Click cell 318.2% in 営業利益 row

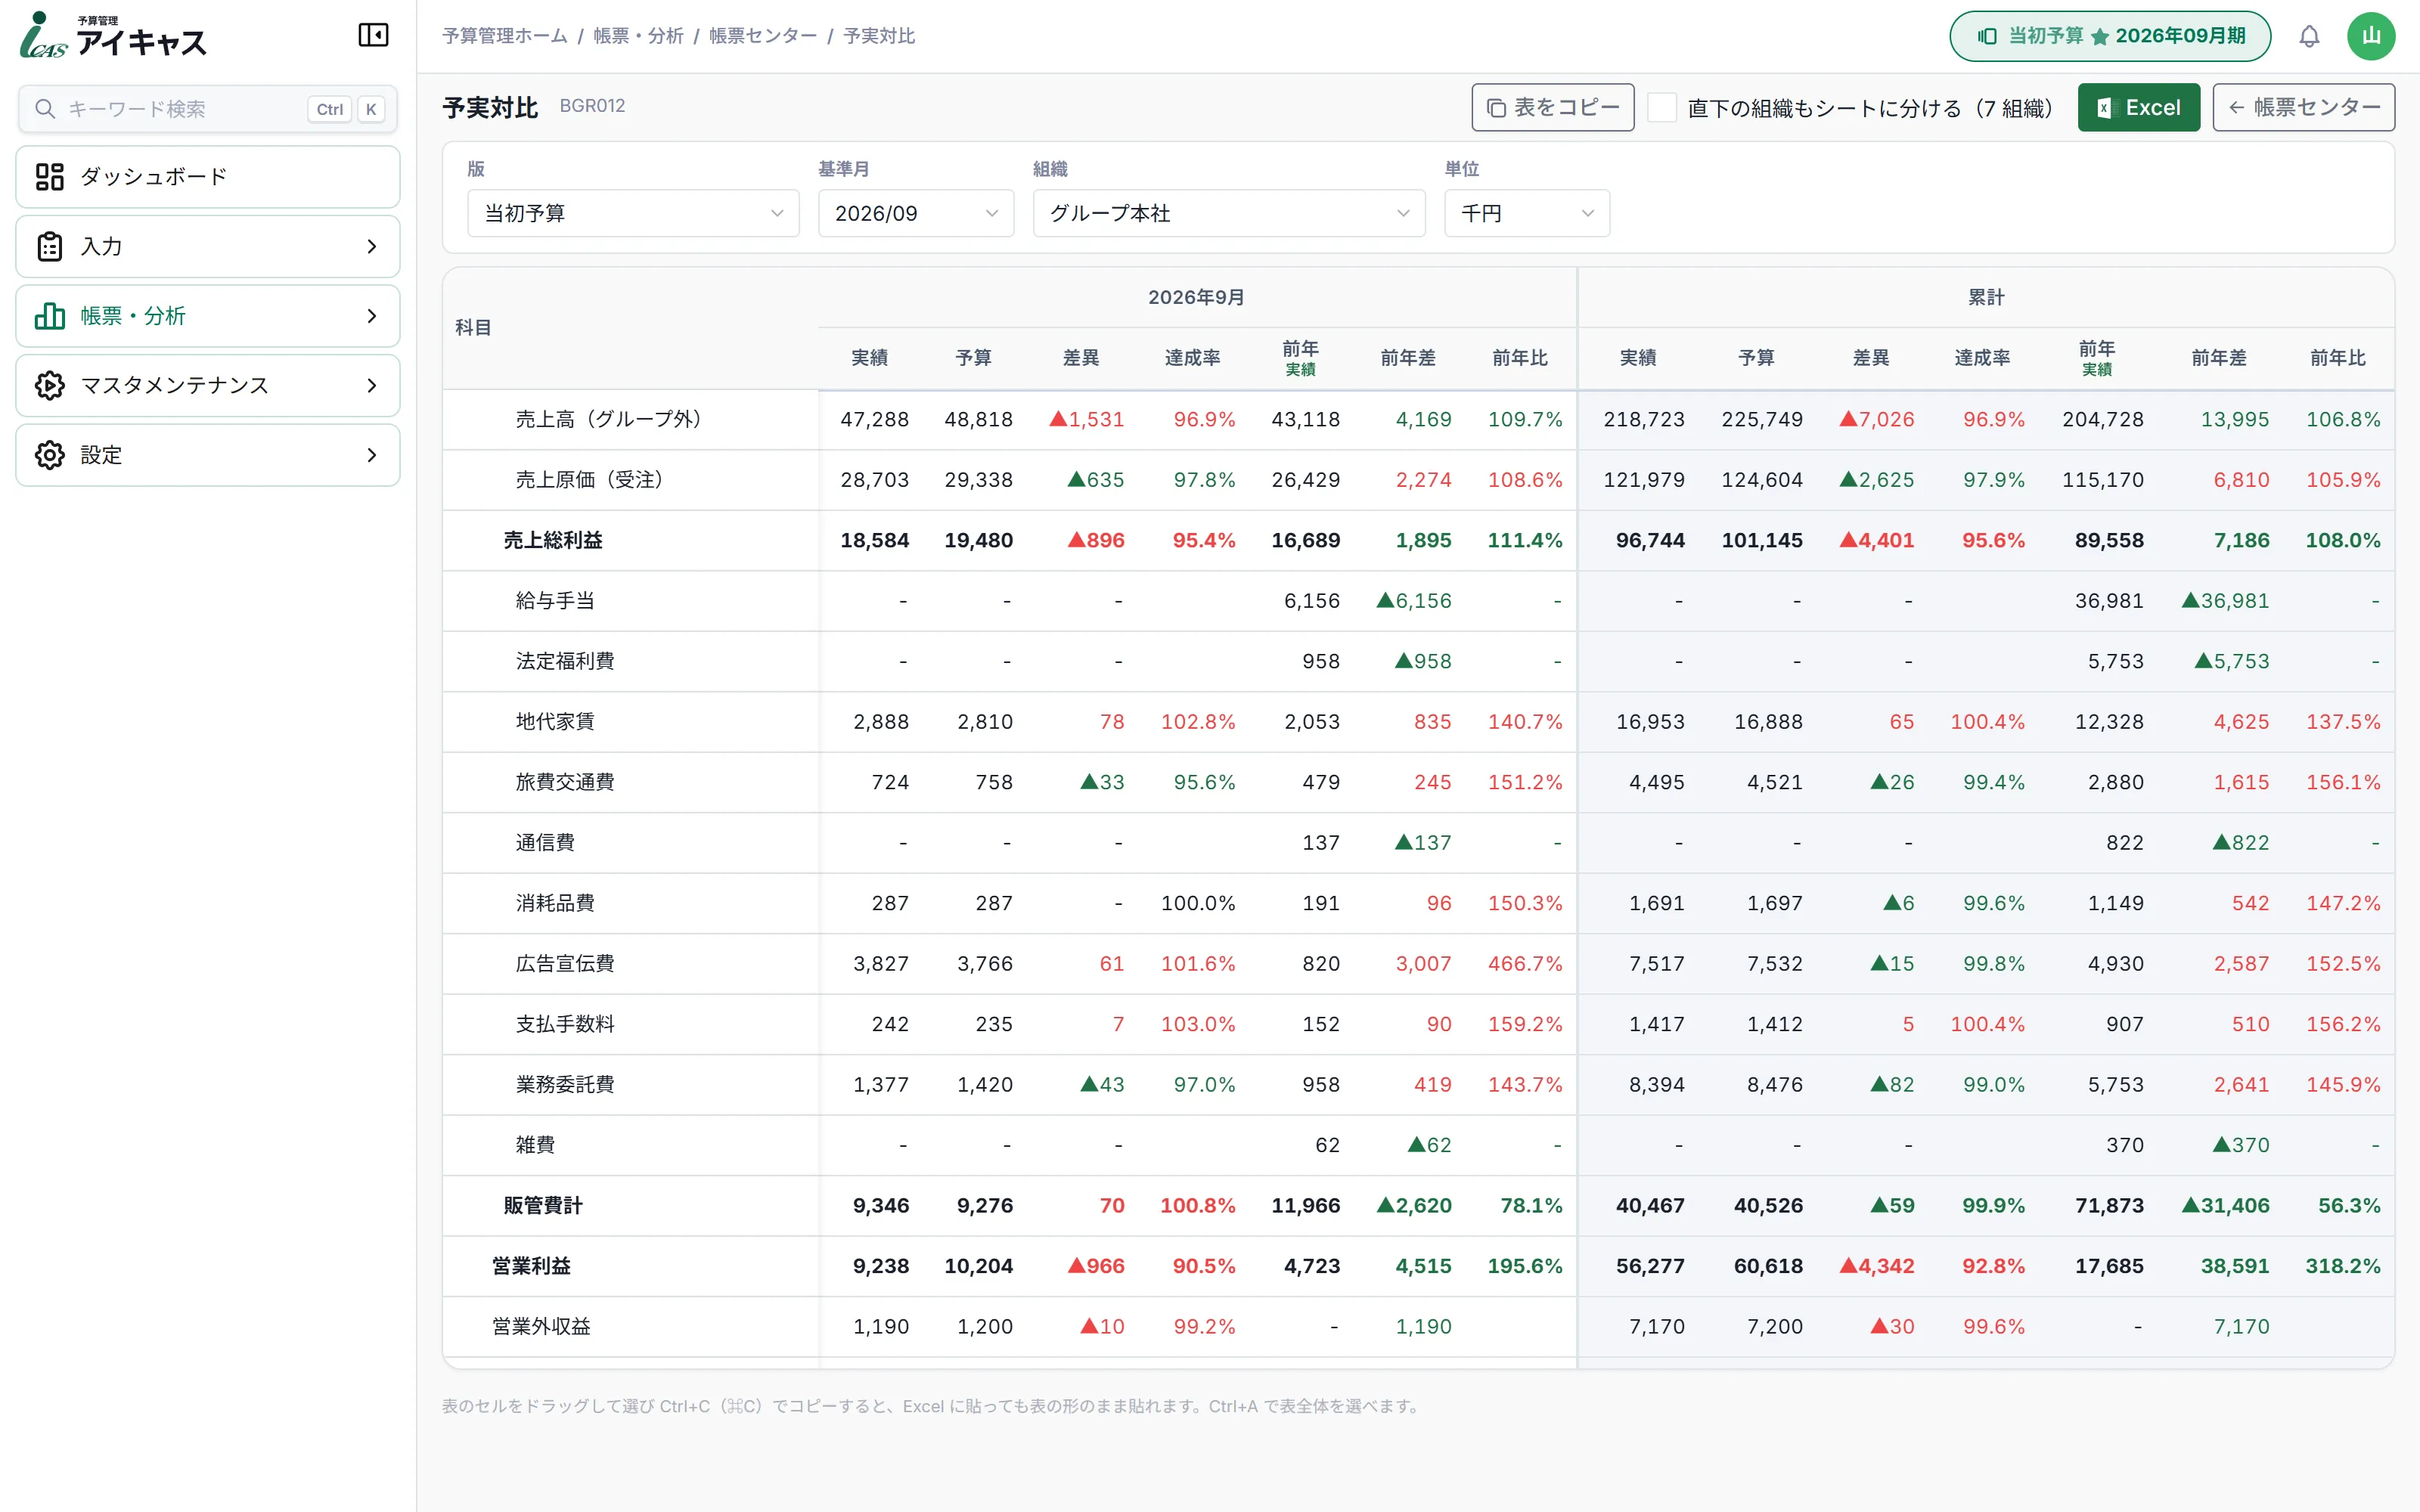(x=2343, y=1267)
